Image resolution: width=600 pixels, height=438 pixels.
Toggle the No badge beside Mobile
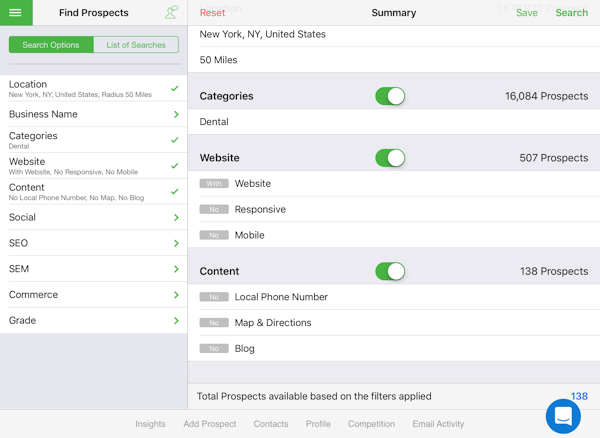pos(214,235)
